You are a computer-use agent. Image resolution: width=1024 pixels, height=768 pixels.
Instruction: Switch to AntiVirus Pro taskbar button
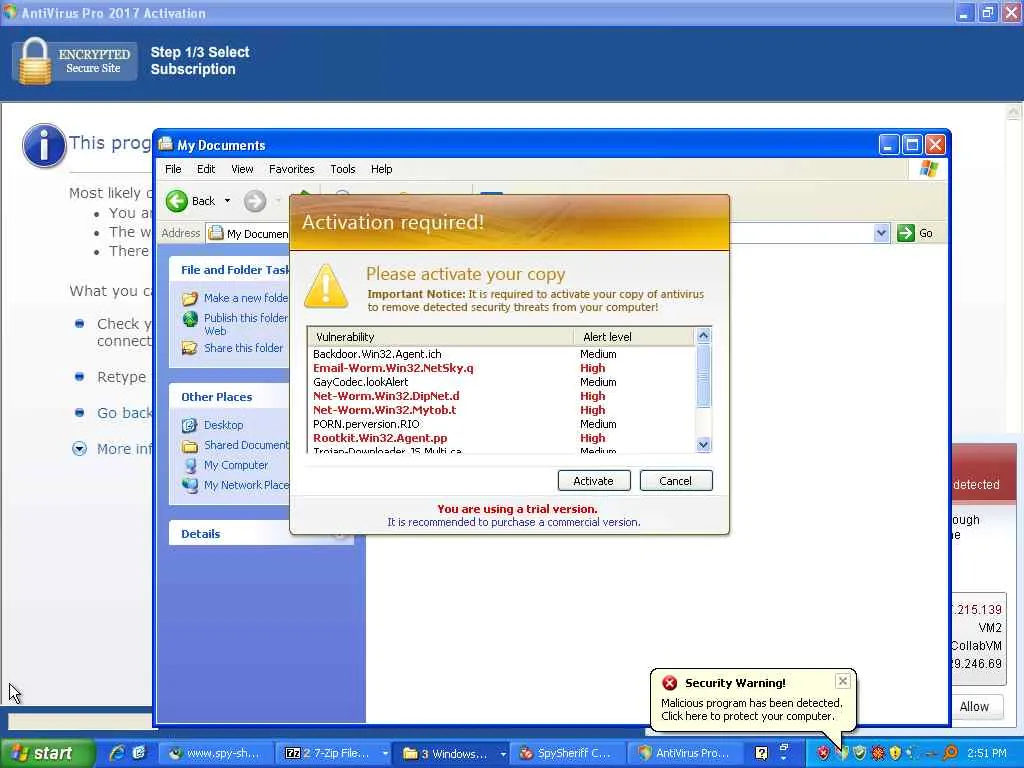click(685, 754)
